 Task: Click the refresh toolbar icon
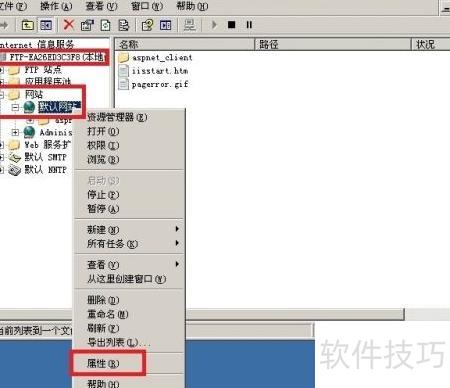[x=105, y=25]
